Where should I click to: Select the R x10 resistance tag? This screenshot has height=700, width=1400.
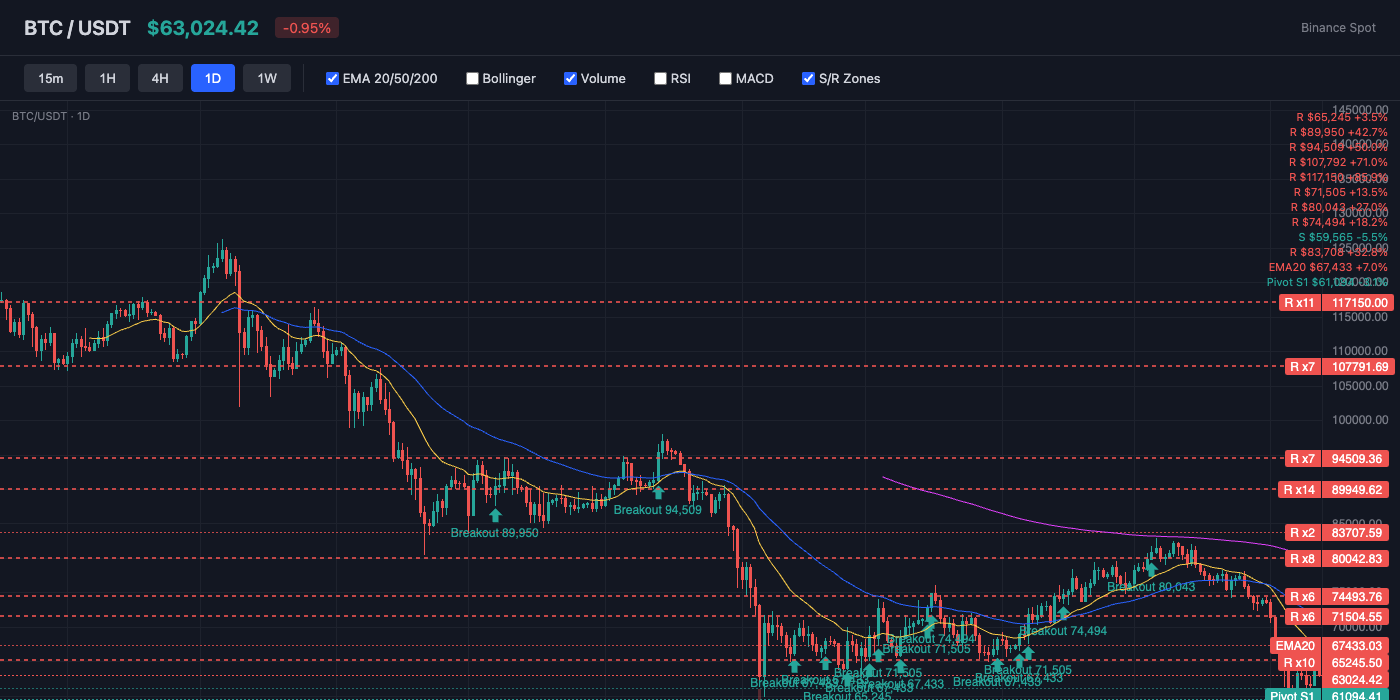pyautogui.click(x=1299, y=663)
